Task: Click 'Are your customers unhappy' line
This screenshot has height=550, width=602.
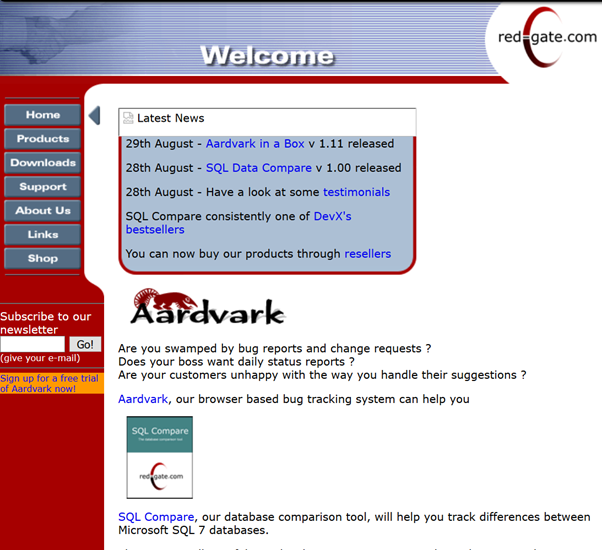Action: pos(322,375)
